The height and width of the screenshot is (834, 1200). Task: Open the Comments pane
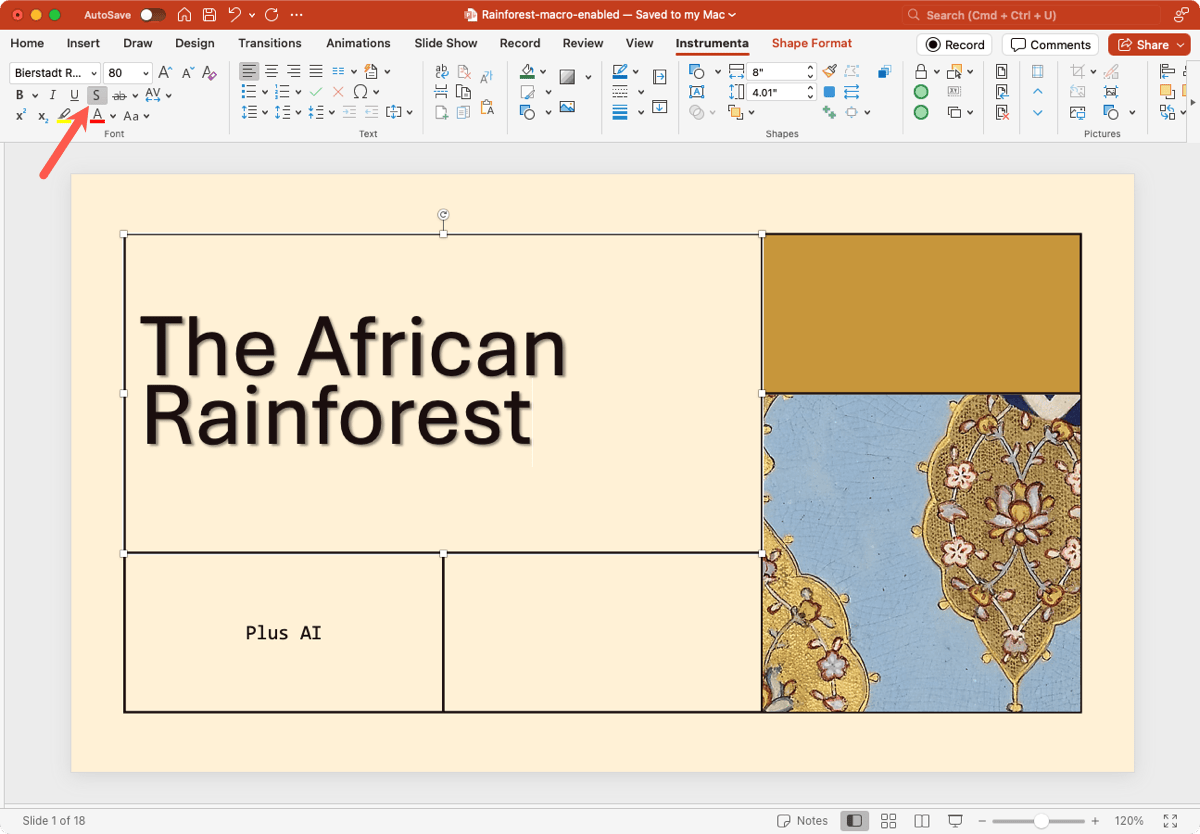1050,44
